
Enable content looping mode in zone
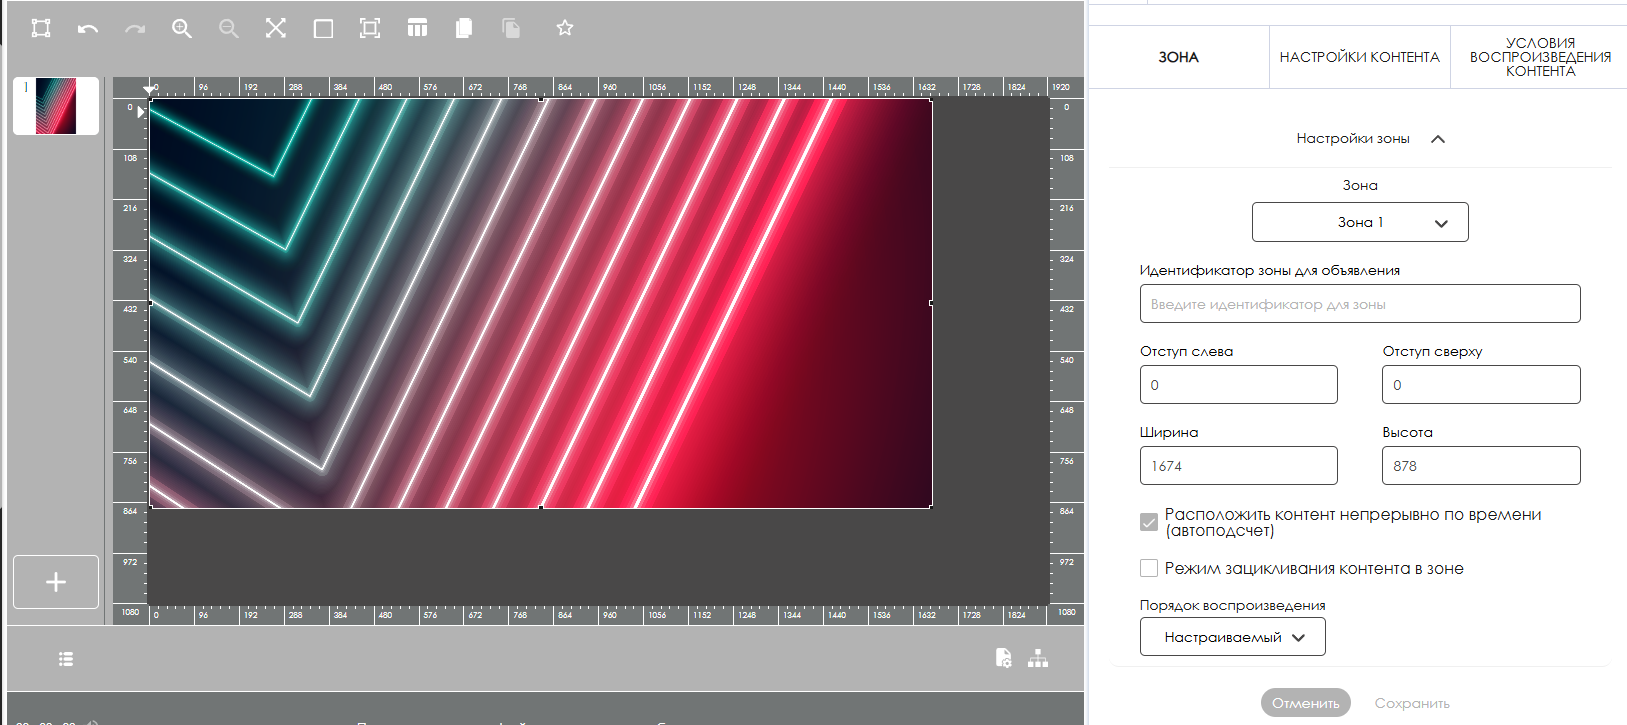point(1149,568)
